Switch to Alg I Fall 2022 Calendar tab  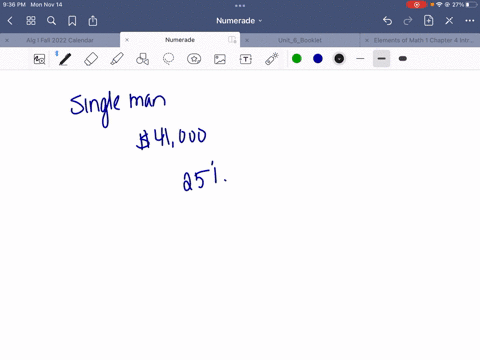(x=60, y=40)
